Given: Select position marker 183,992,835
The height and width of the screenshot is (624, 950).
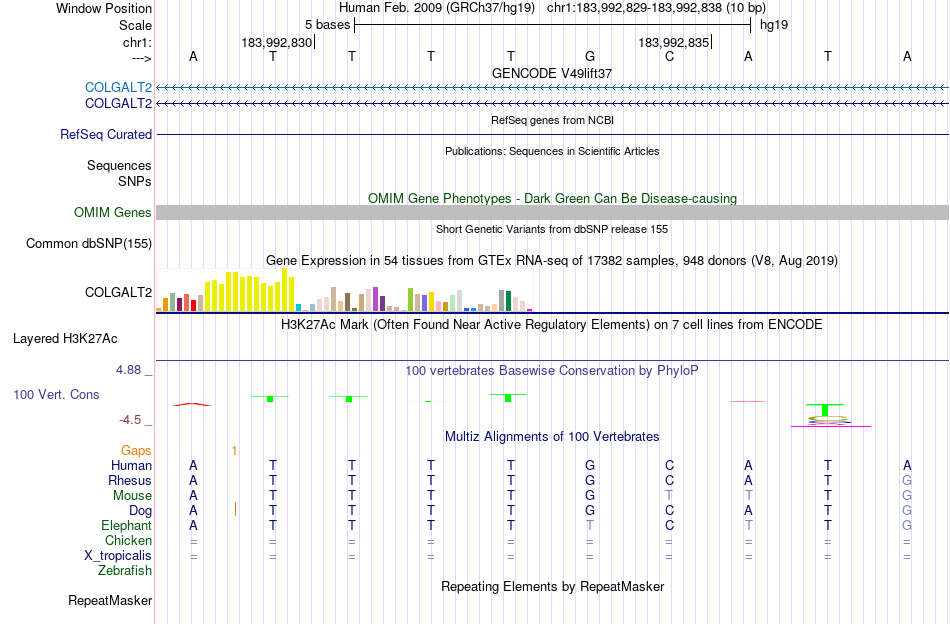Looking at the screenshot, I should (x=673, y=42).
